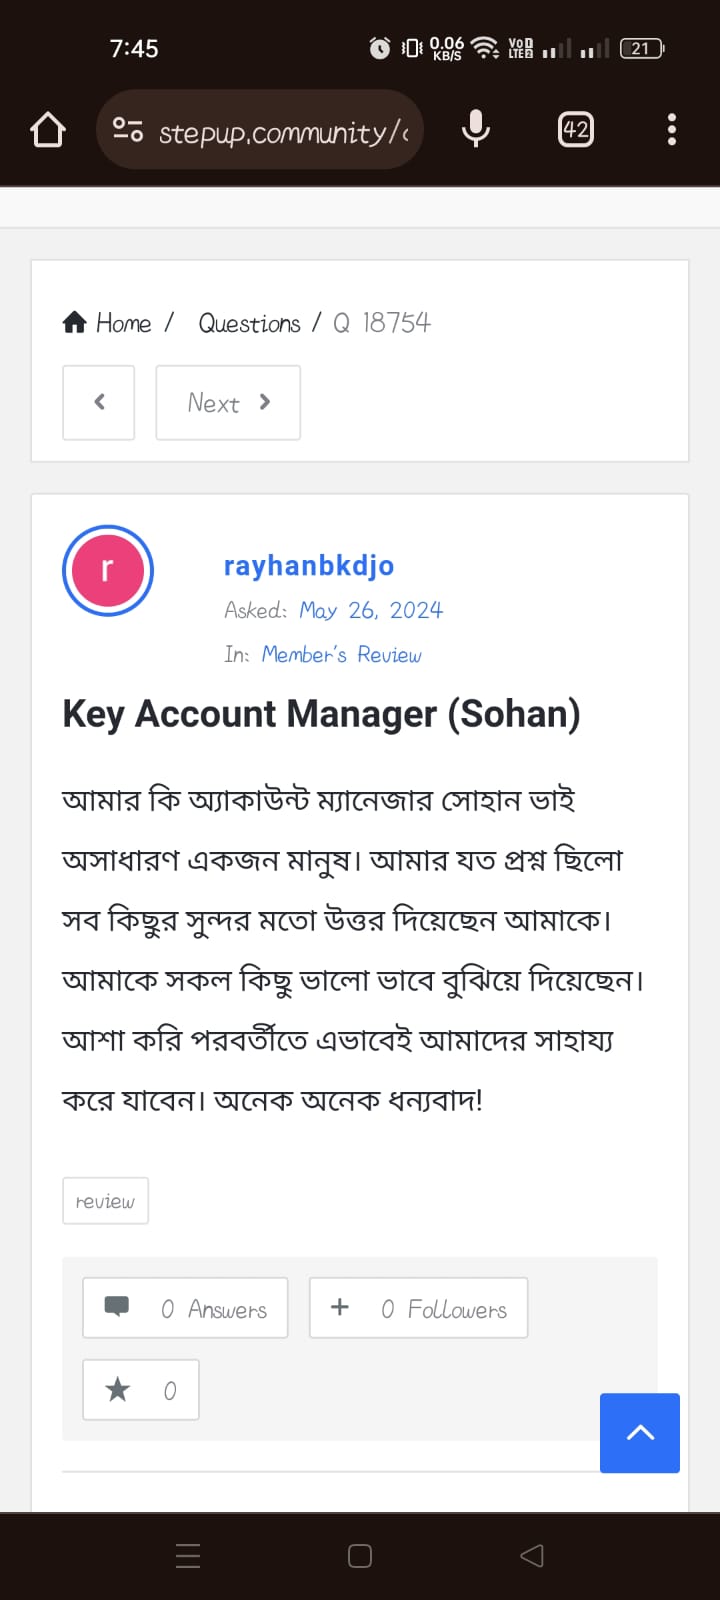Go to previous question arrow button
Viewport: 720px width, 1600px height.
tap(99, 402)
